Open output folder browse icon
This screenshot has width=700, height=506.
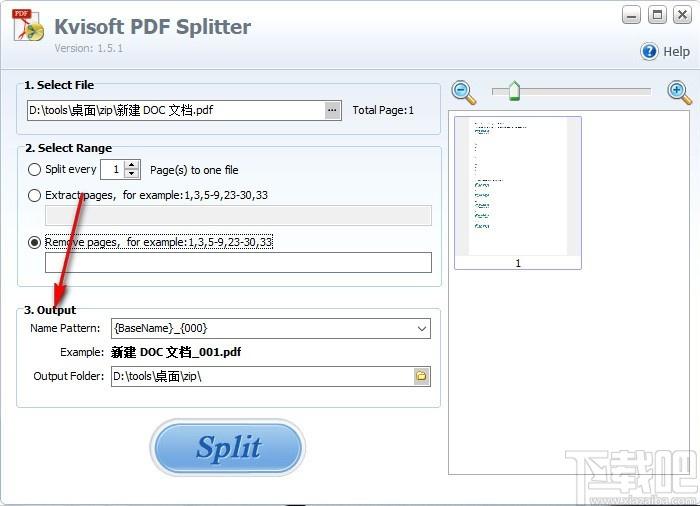(x=421, y=376)
